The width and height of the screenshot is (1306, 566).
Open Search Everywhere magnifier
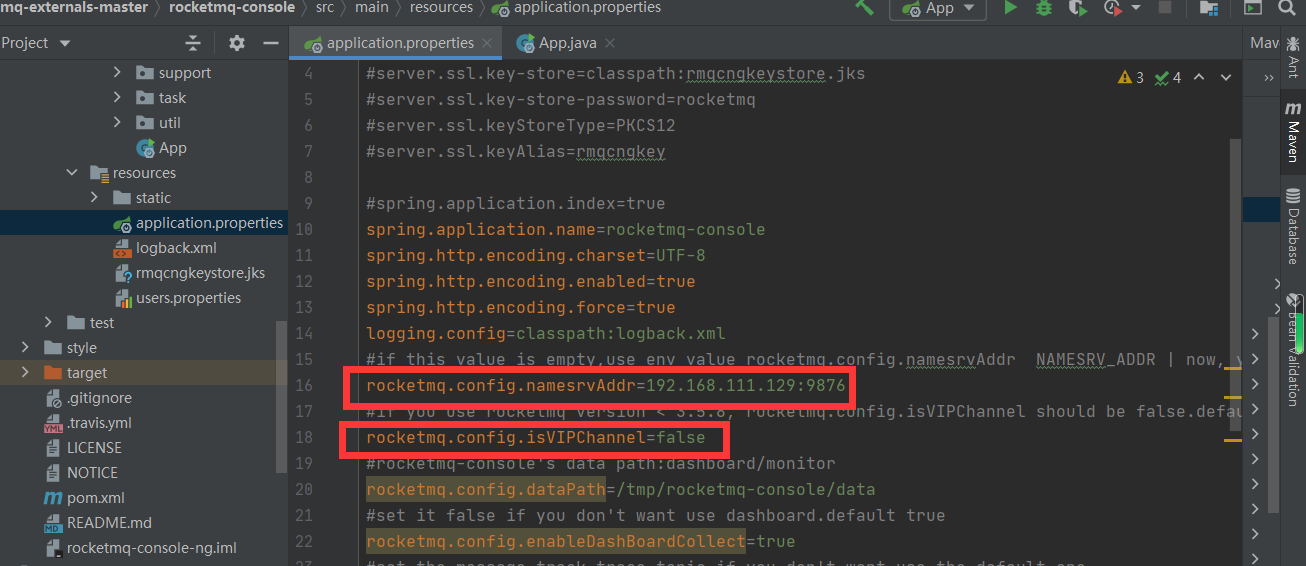(1289, 8)
